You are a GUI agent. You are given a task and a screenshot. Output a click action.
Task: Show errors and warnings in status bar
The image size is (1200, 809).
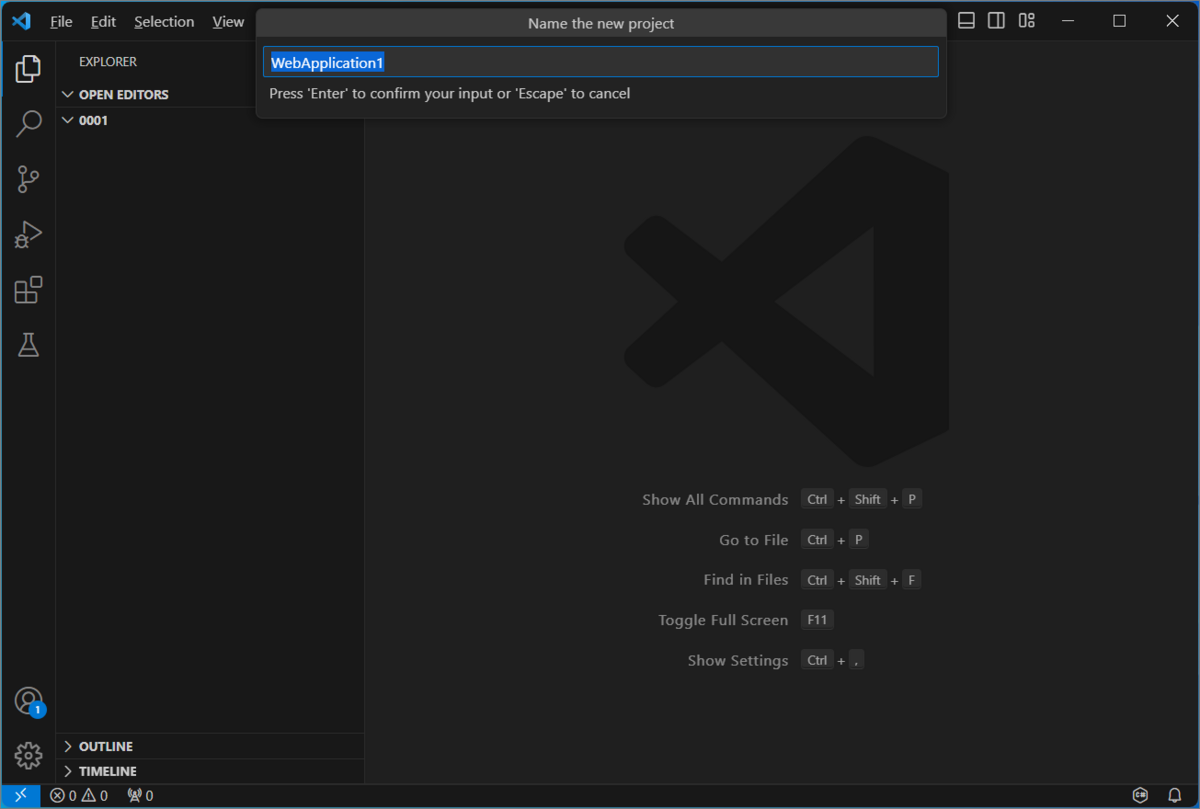[x=79, y=796]
